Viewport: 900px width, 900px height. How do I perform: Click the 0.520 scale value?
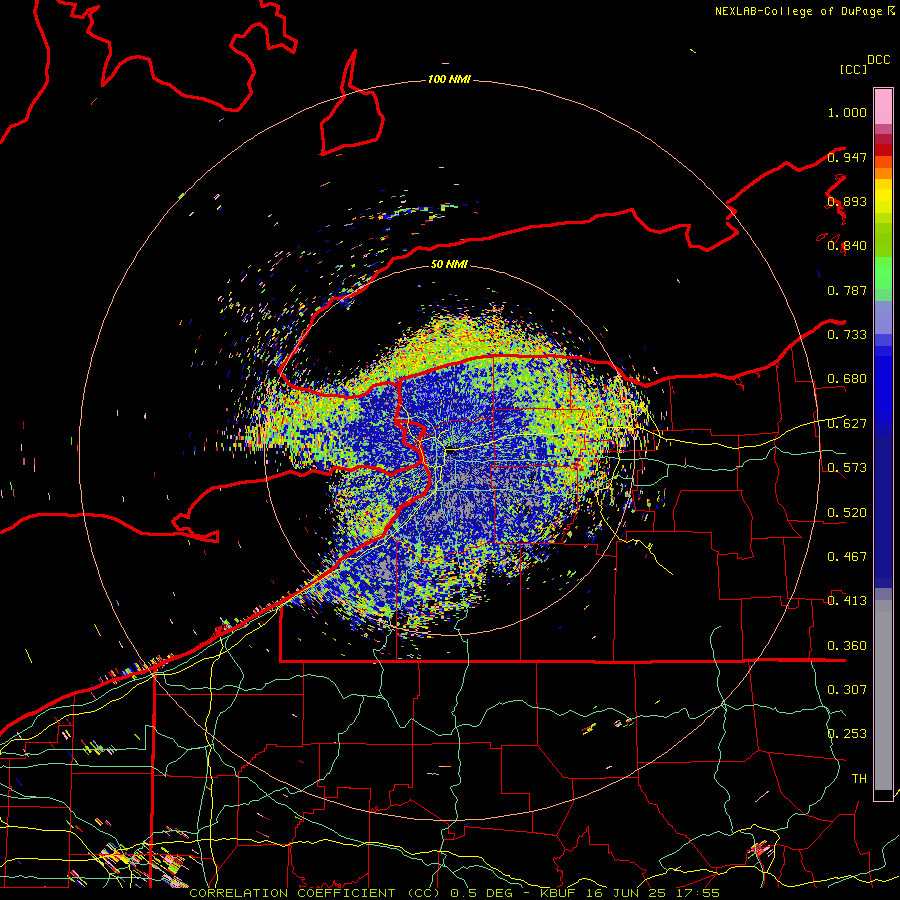tap(847, 513)
